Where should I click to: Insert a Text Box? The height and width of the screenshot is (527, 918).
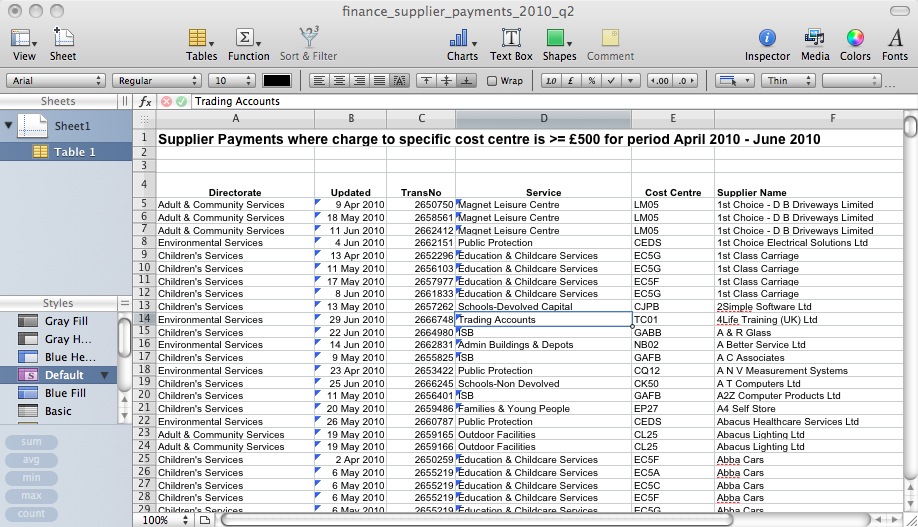point(511,45)
